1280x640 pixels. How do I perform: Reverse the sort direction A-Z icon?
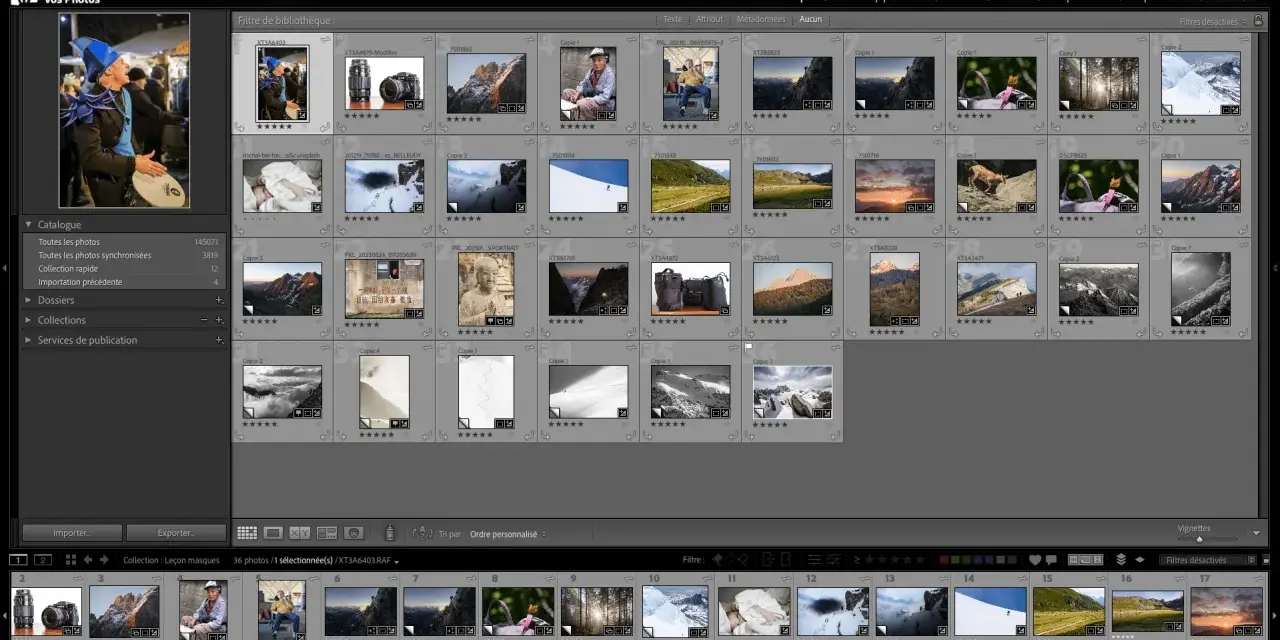pyautogui.click(x=422, y=533)
